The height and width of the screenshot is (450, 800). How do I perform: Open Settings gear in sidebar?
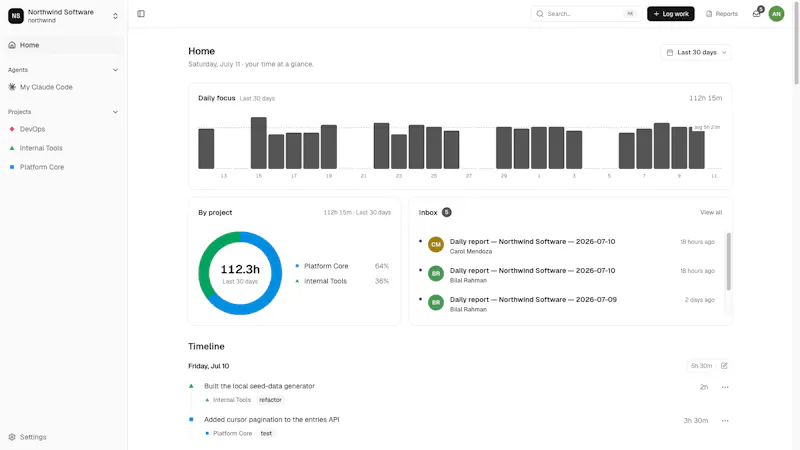pyautogui.click(x=28, y=437)
